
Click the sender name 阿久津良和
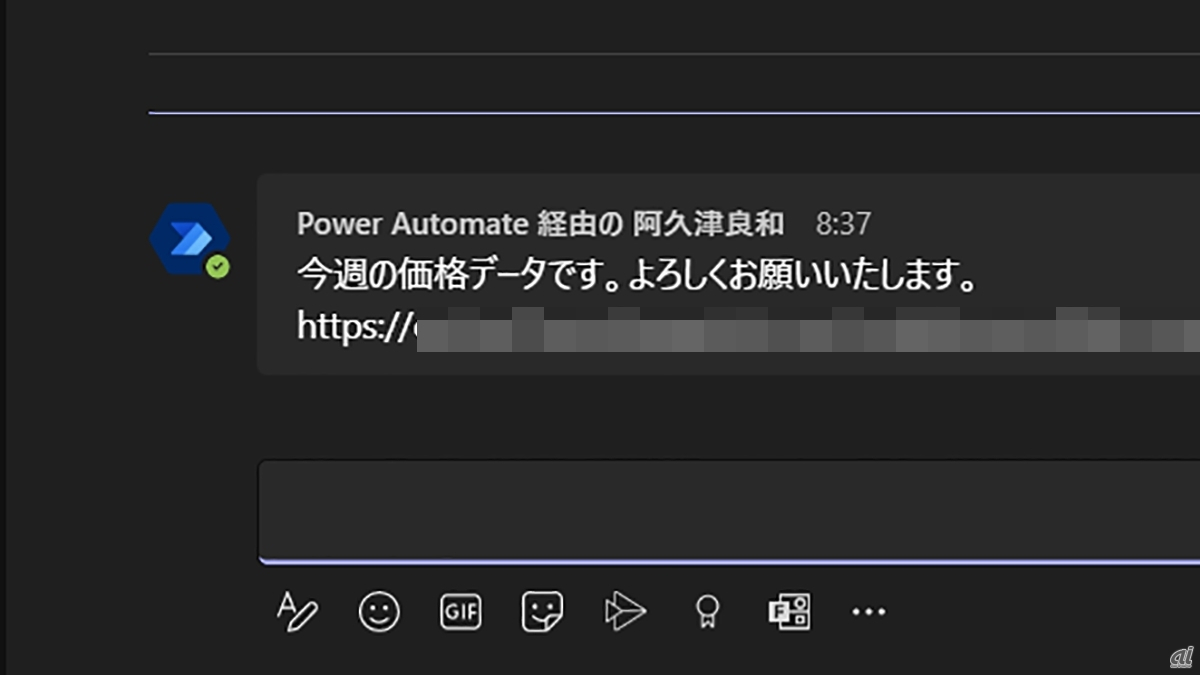708,224
